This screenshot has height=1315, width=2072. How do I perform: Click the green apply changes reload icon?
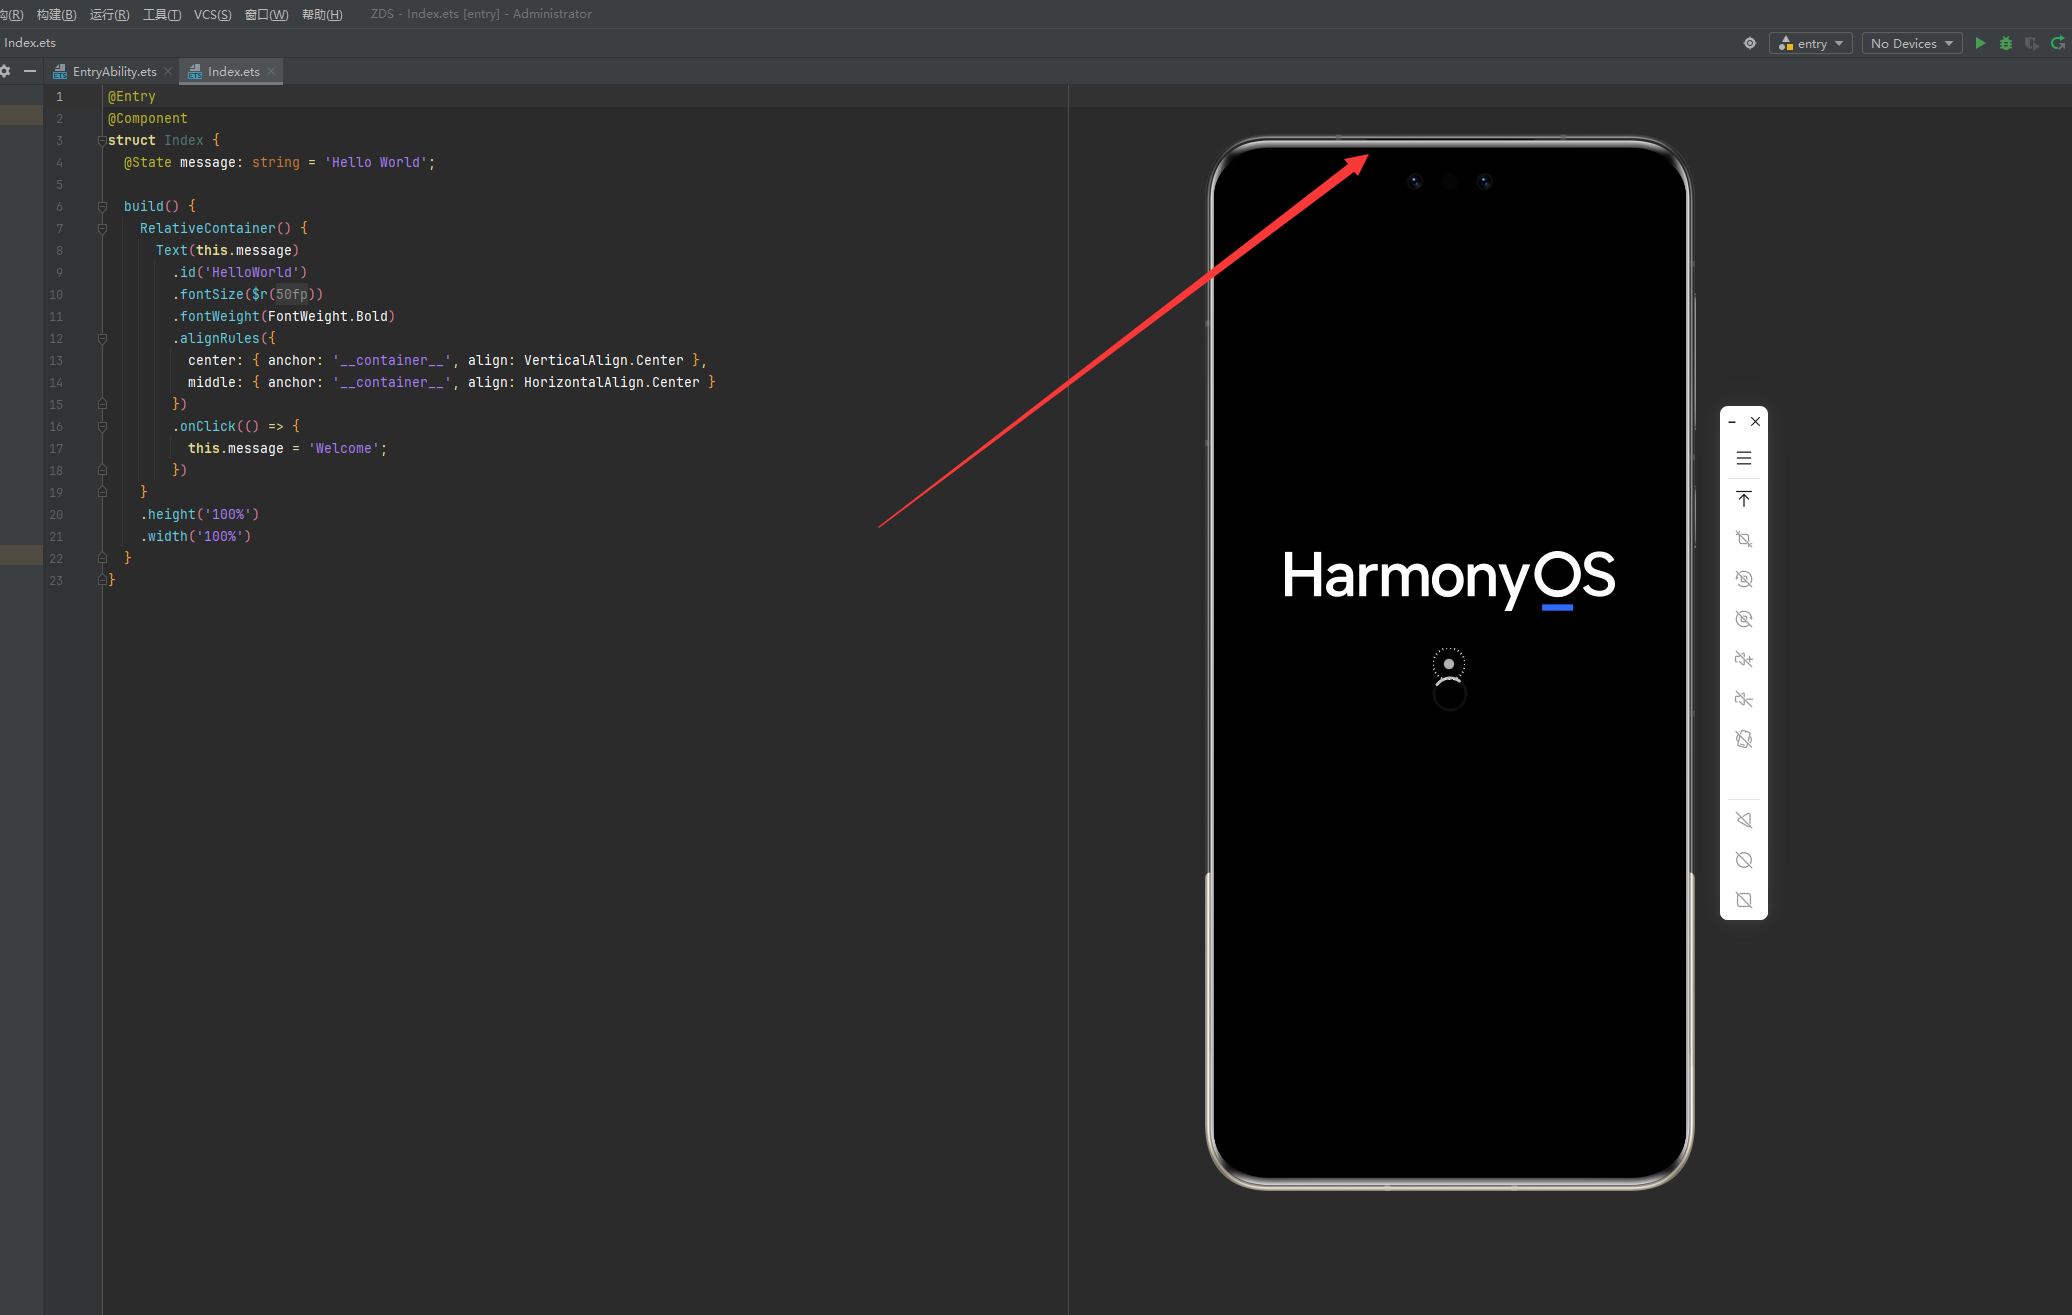click(2058, 43)
